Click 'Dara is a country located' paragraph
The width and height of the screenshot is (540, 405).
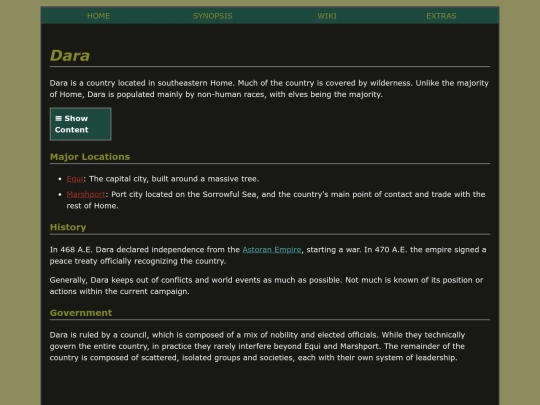coord(269,89)
